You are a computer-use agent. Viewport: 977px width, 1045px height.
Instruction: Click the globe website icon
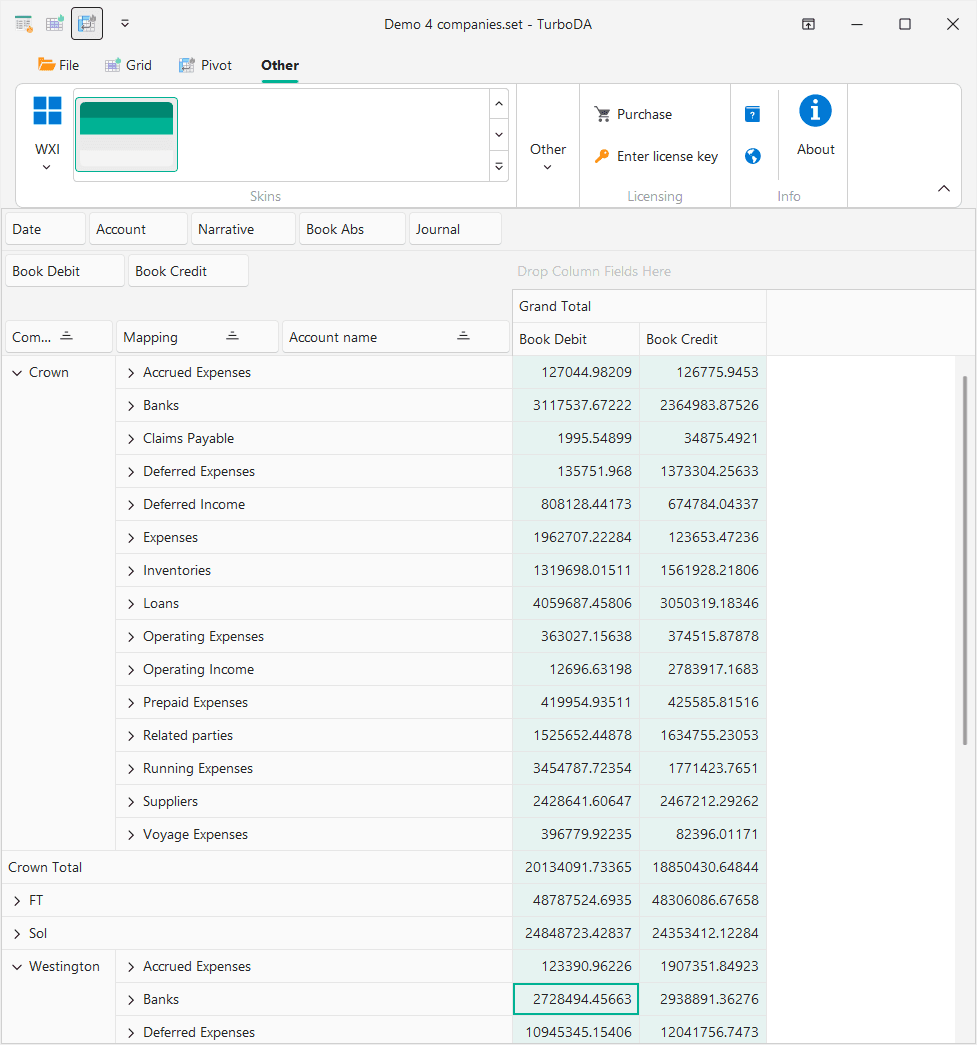[x=752, y=157]
